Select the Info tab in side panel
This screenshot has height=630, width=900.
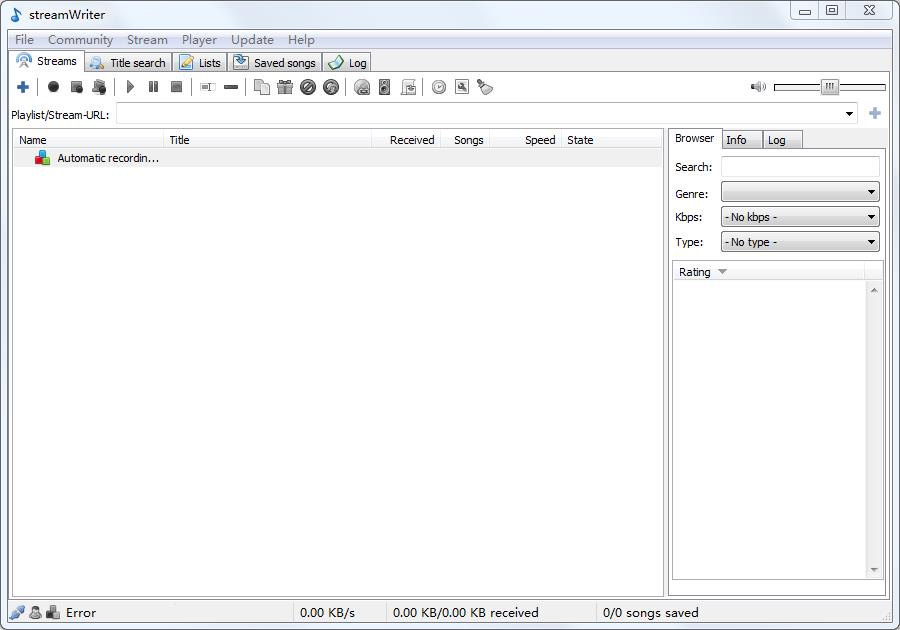pyautogui.click(x=737, y=140)
